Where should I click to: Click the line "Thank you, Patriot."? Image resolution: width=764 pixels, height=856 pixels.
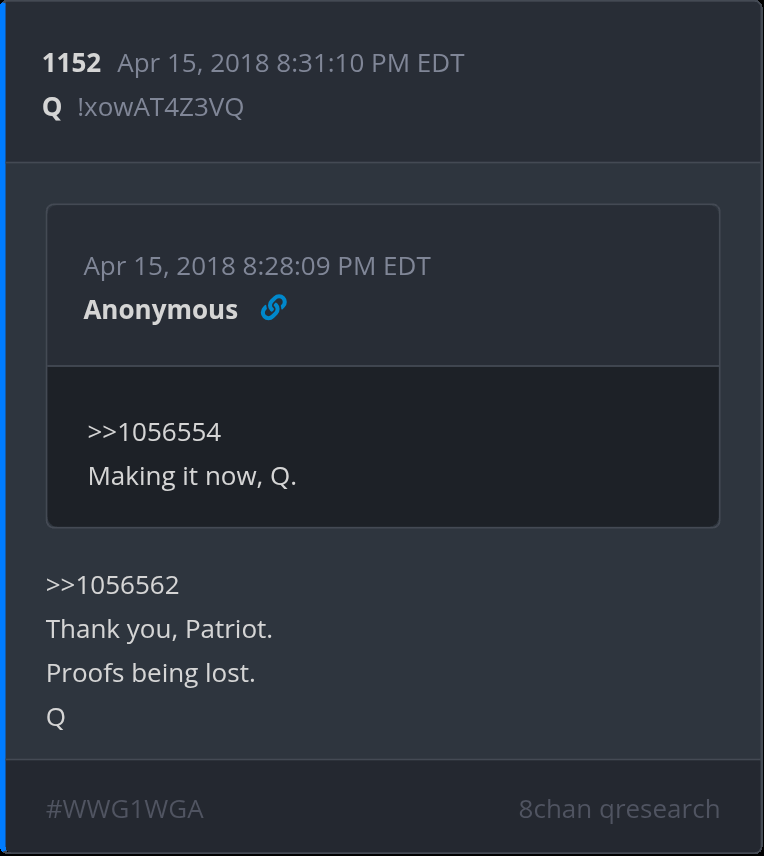(x=159, y=629)
